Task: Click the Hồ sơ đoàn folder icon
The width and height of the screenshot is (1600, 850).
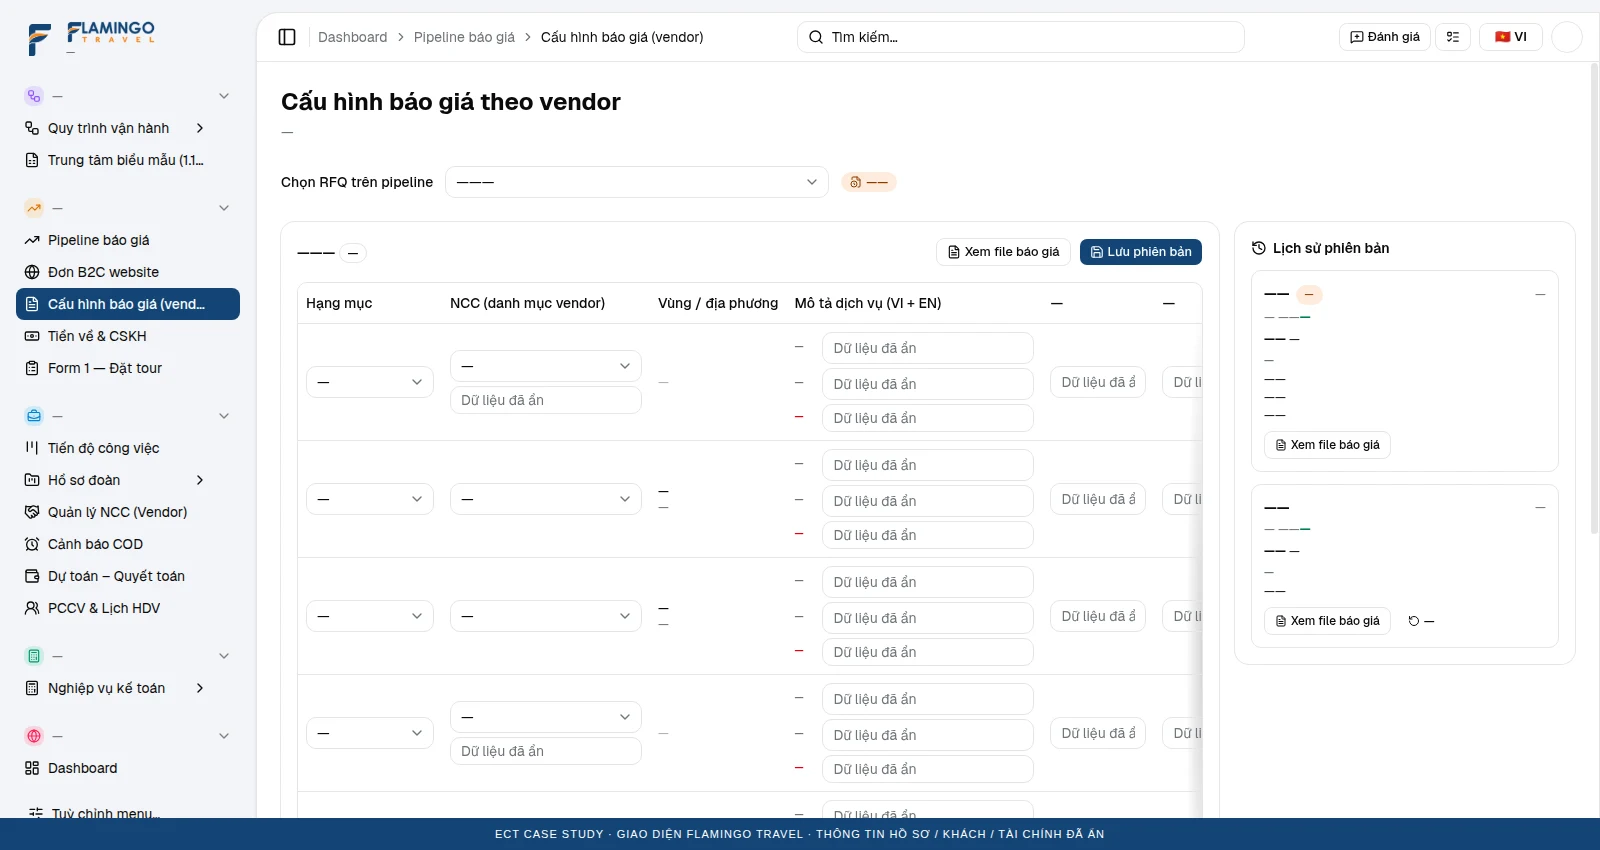Action: tap(32, 480)
